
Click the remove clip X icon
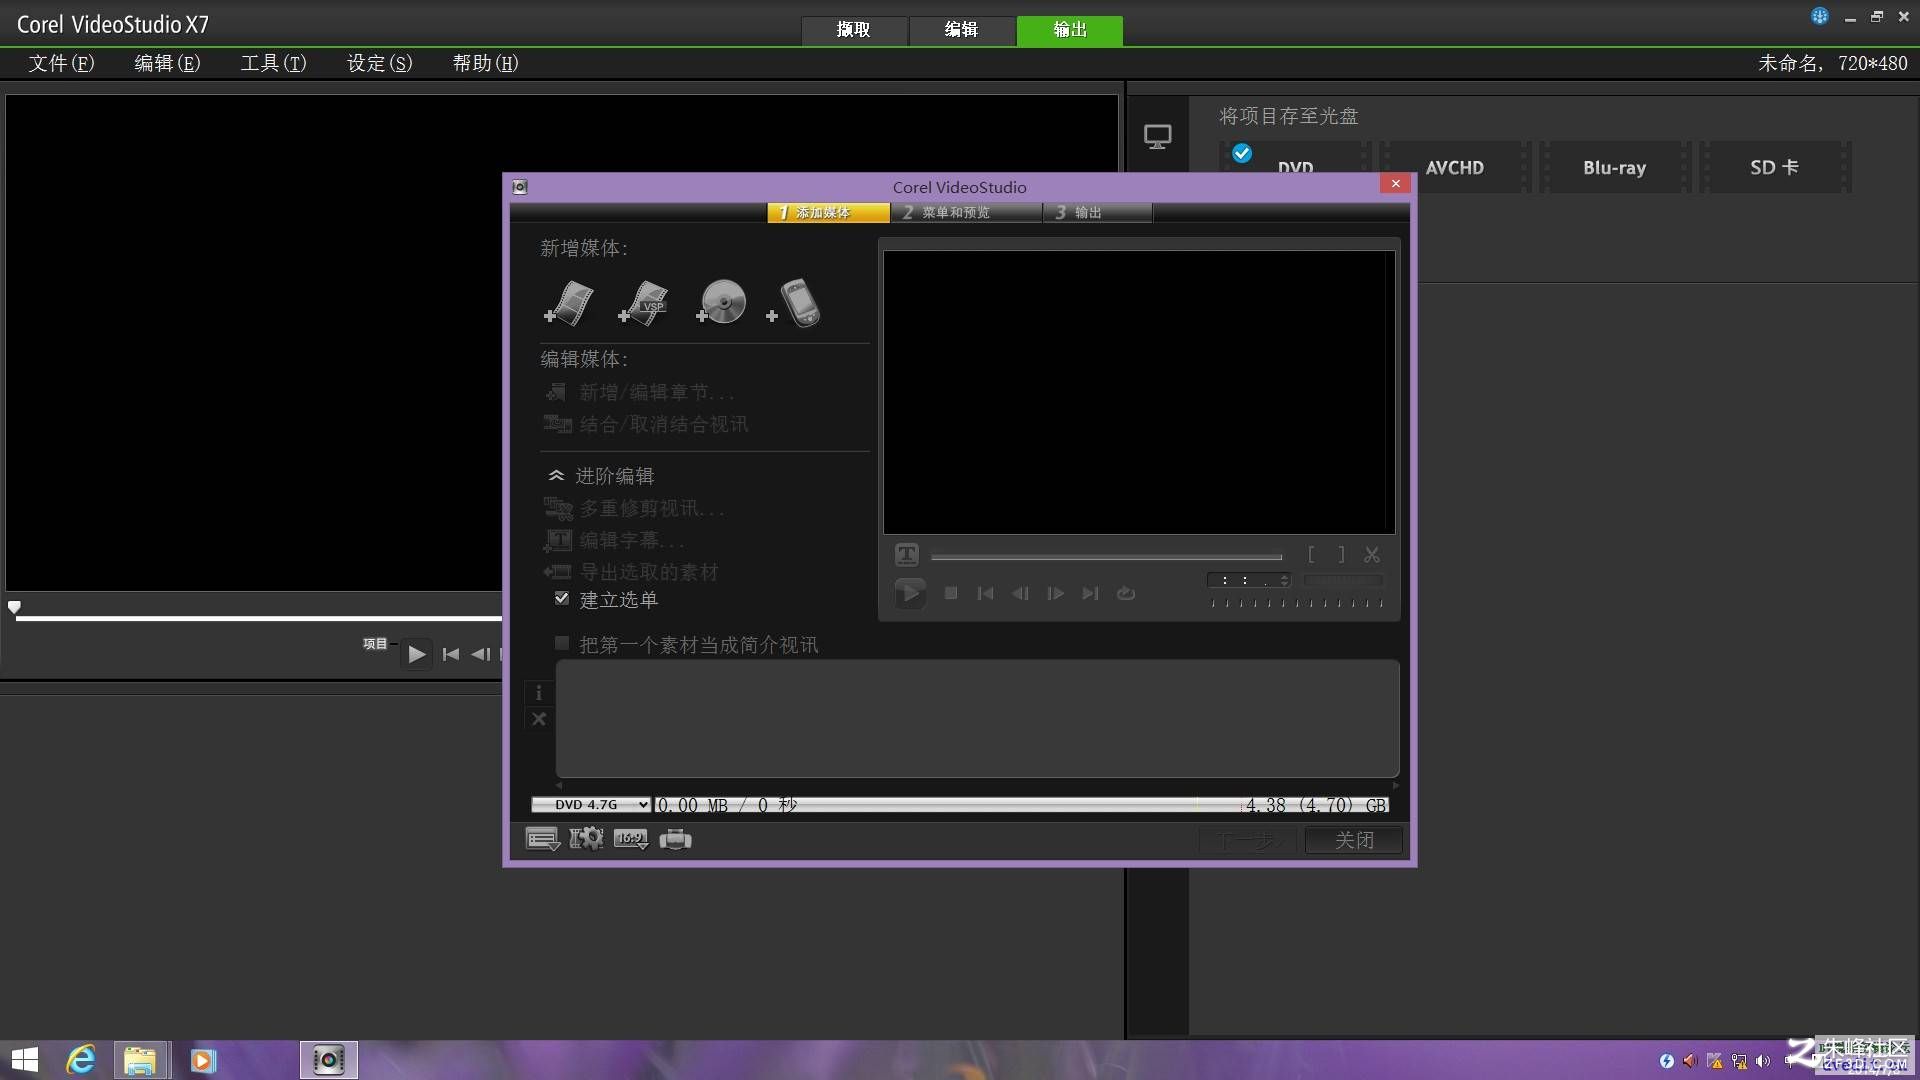[x=539, y=719]
